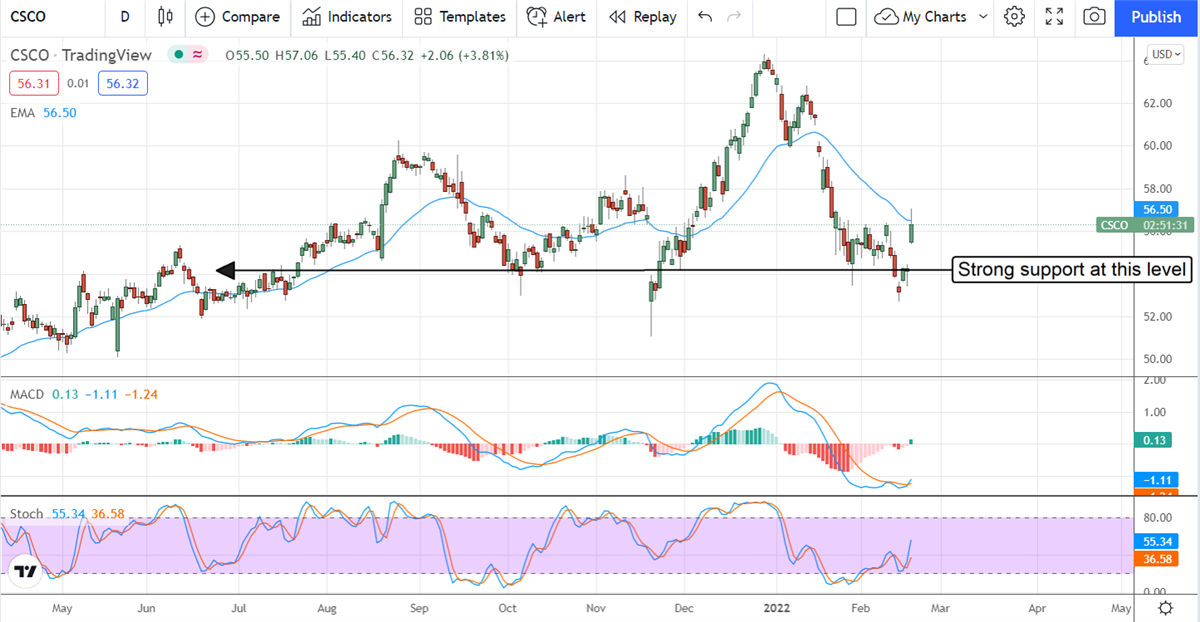Toggle the red approximate-data indicator
The width and height of the screenshot is (1200, 622).
tap(198, 55)
